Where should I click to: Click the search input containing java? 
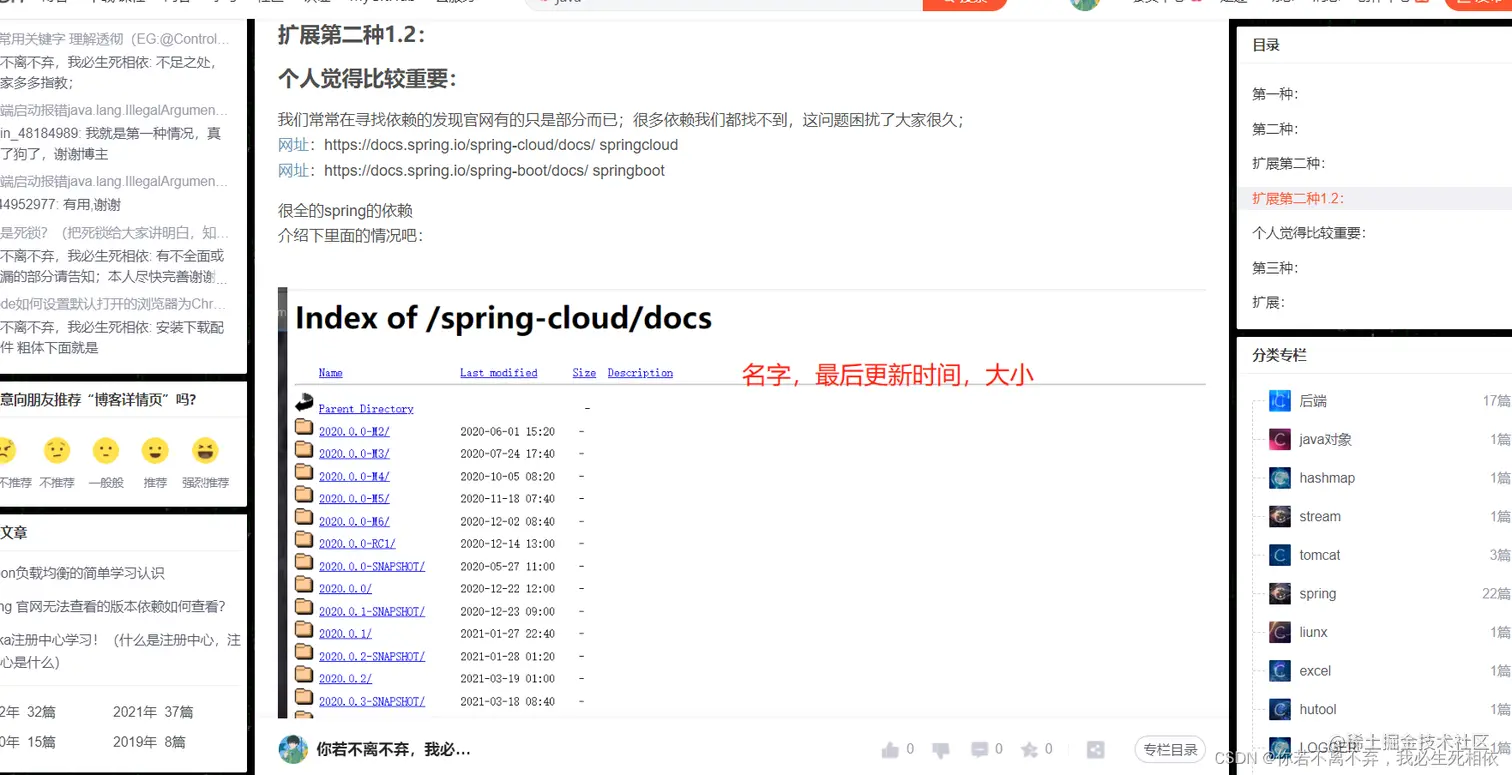[x=700, y=5]
